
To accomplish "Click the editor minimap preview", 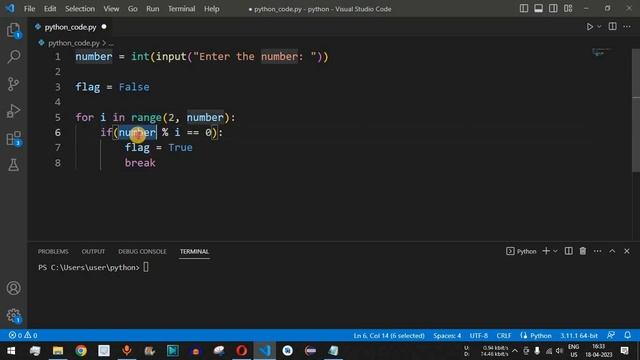I will coord(603,52).
